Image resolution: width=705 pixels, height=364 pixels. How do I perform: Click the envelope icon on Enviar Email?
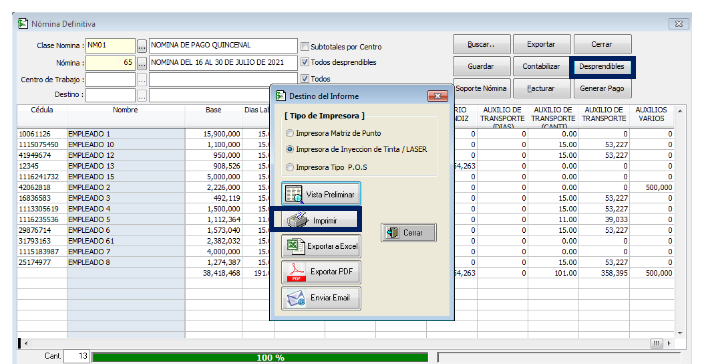click(296, 298)
